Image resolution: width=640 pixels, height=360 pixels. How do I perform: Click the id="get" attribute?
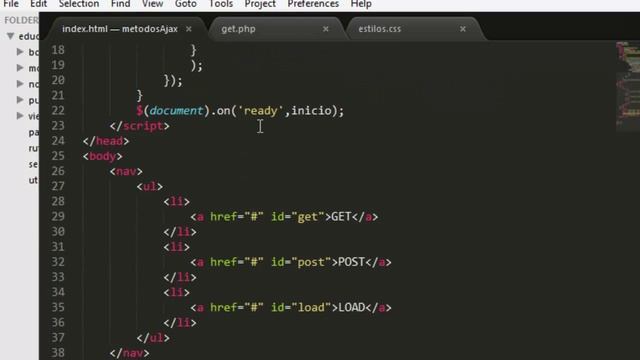point(298,217)
